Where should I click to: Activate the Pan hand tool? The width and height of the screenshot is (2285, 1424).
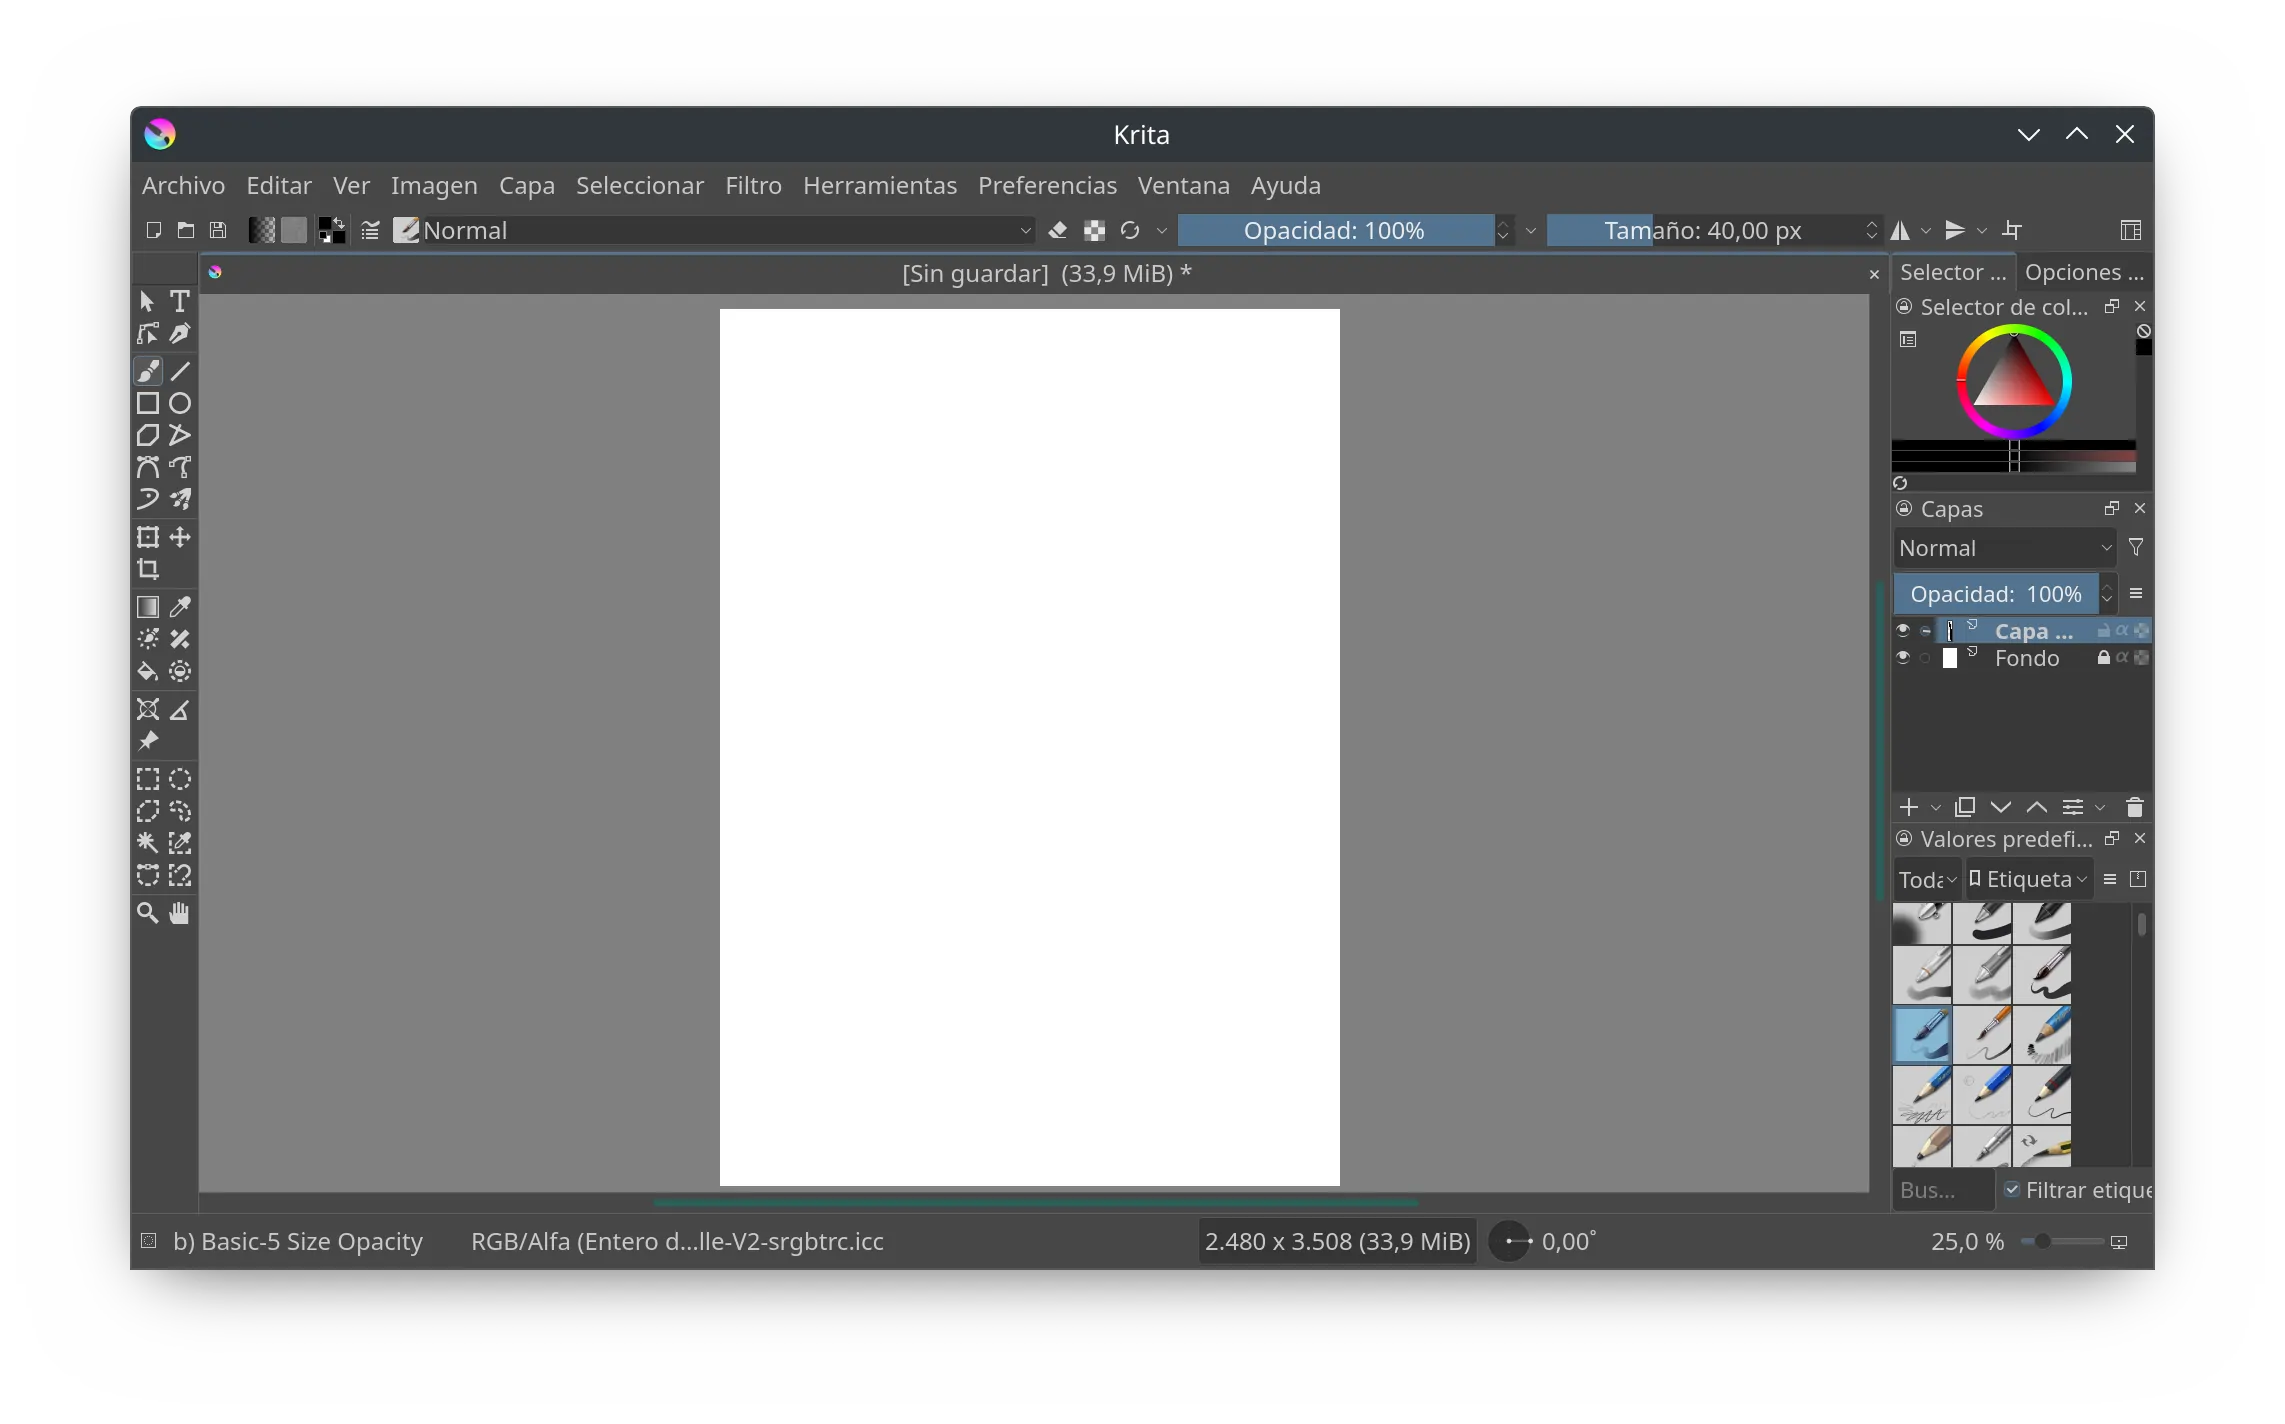pos(180,913)
